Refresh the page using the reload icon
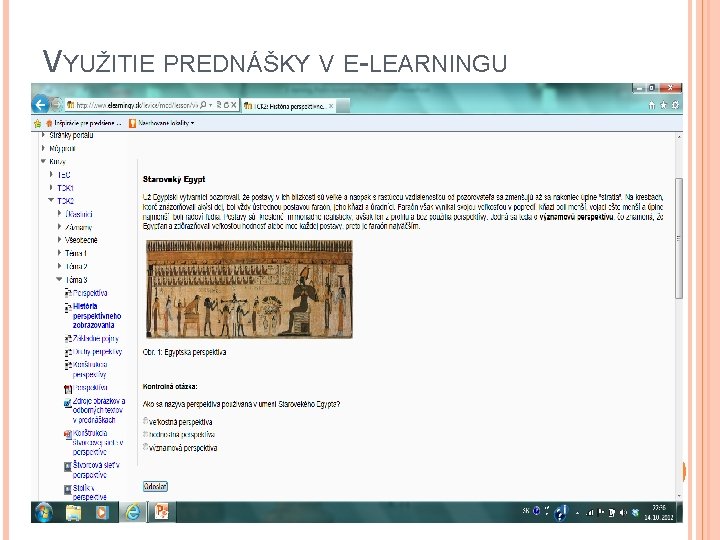The height and width of the screenshot is (540, 720). coord(226,105)
